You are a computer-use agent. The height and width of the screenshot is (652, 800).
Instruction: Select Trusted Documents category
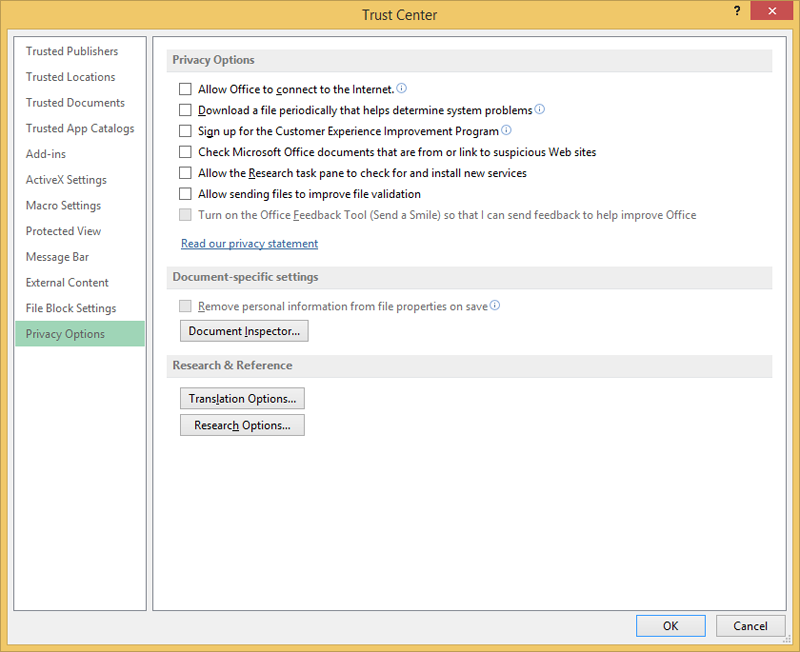(80, 103)
